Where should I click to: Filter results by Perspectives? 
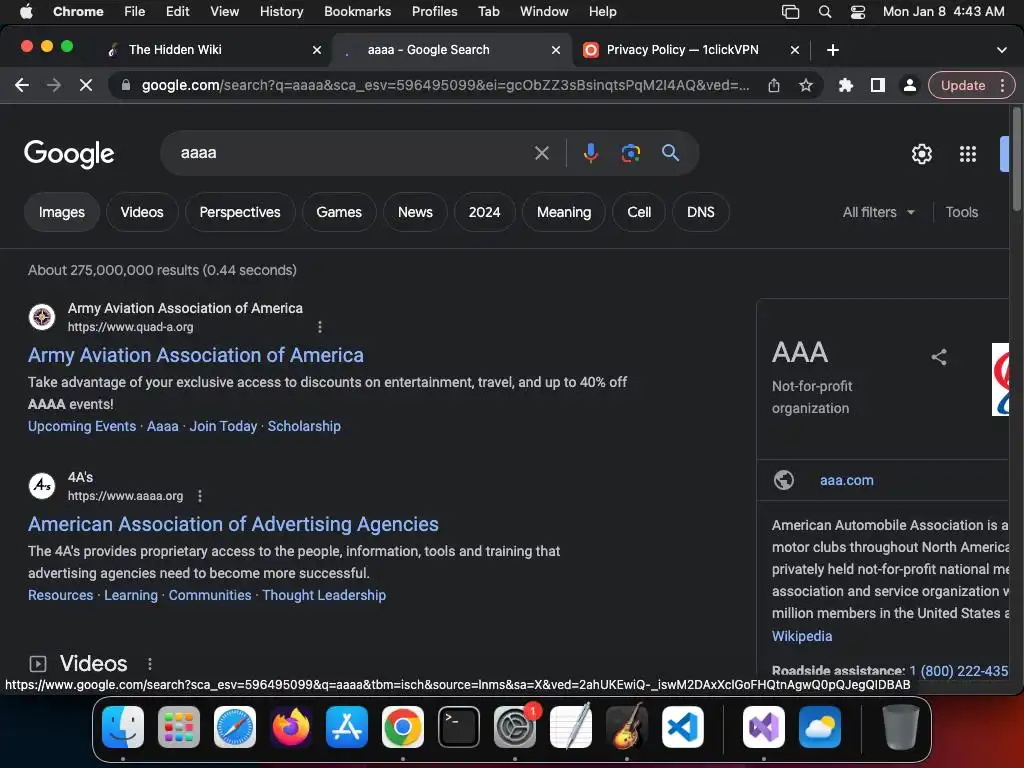pos(240,212)
